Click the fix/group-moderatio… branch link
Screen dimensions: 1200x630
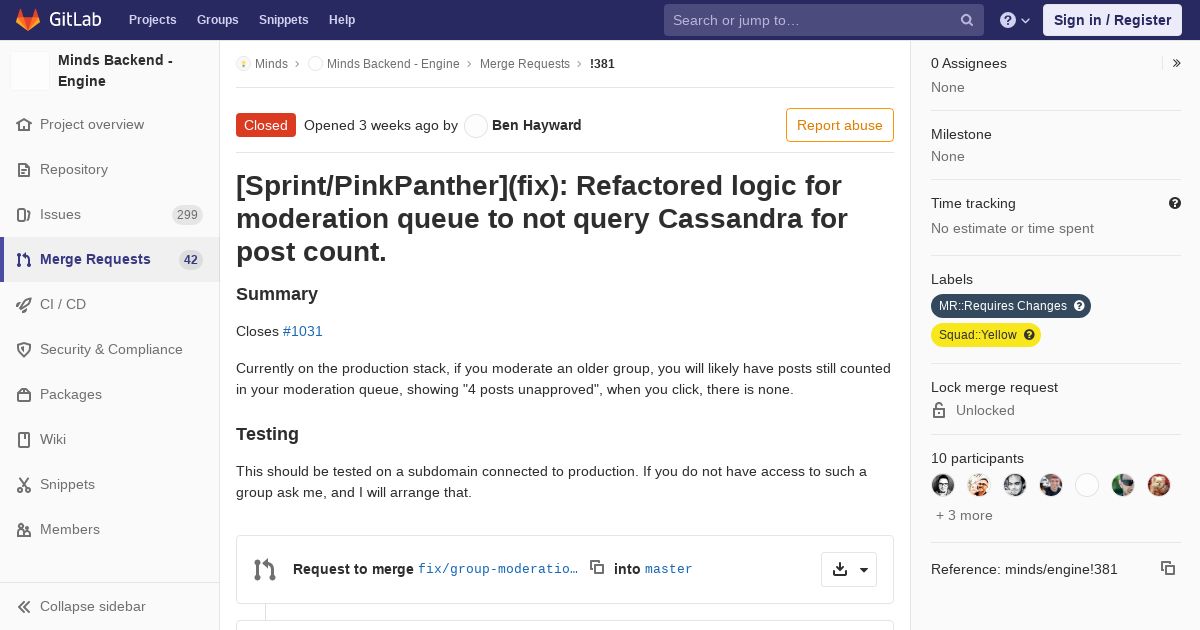point(498,569)
